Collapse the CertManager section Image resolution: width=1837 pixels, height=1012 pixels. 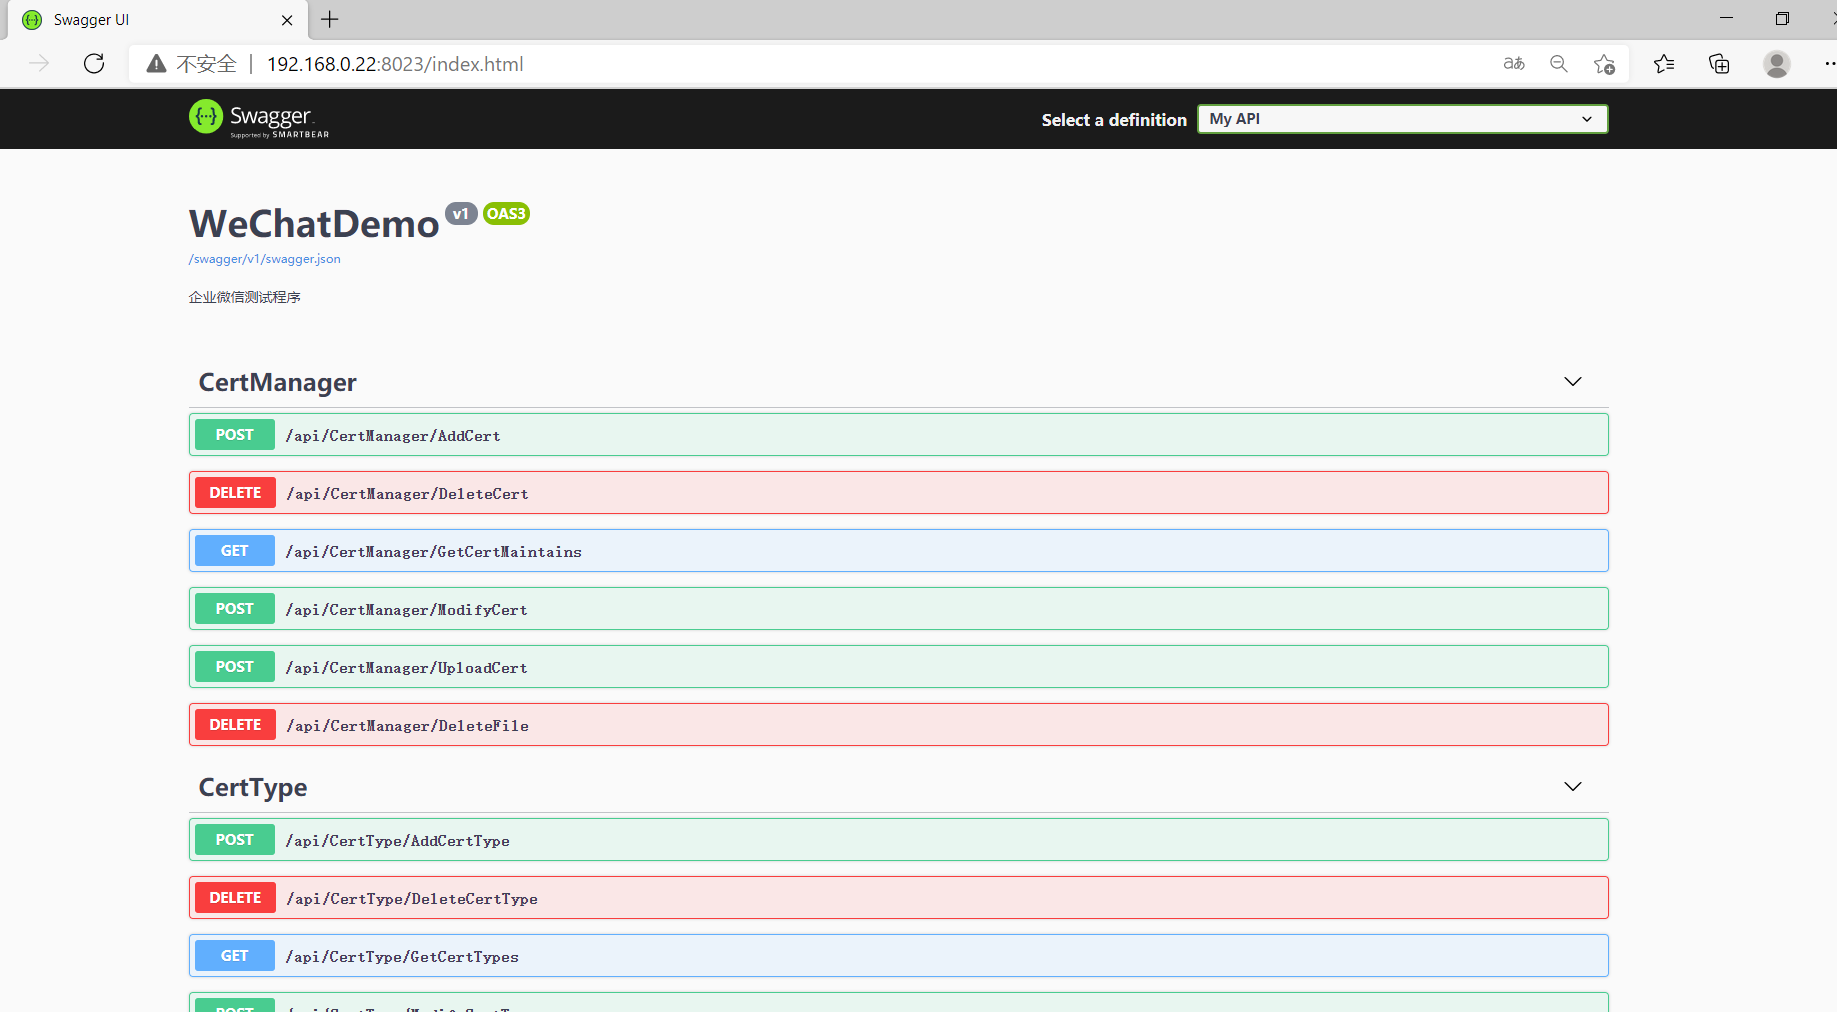point(1572,382)
